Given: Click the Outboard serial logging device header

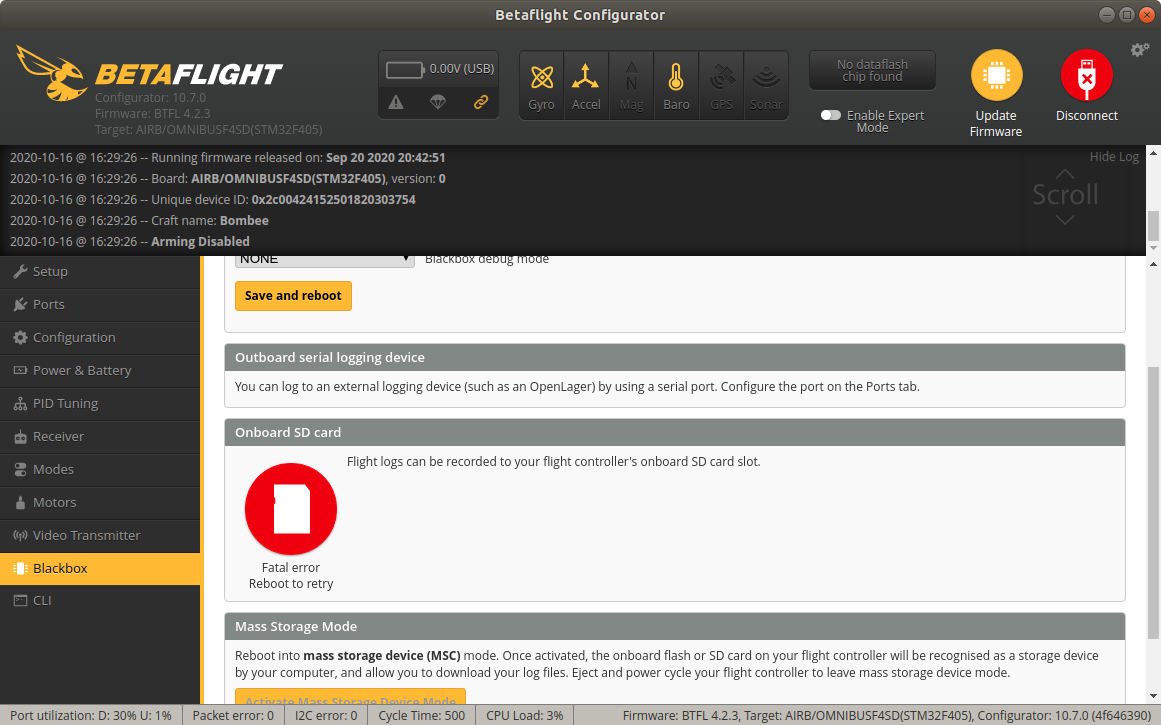Looking at the screenshot, I should 675,358.
